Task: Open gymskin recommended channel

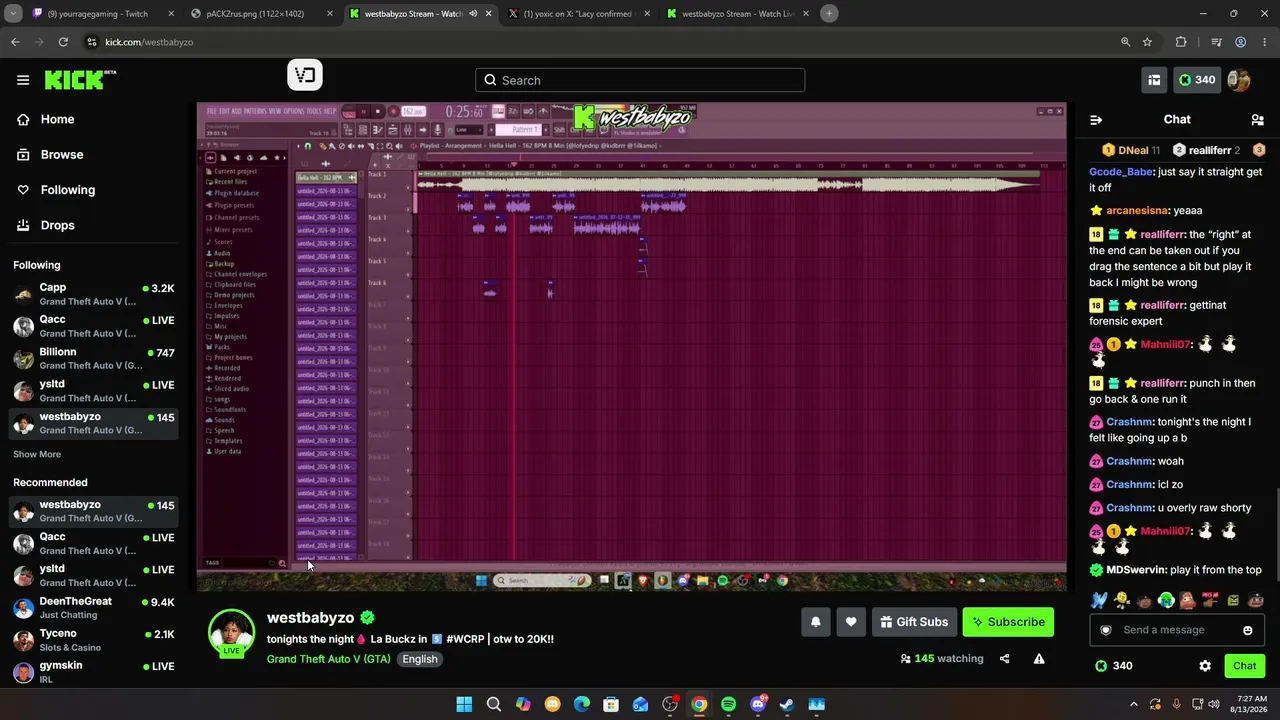Action: click(x=94, y=672)
